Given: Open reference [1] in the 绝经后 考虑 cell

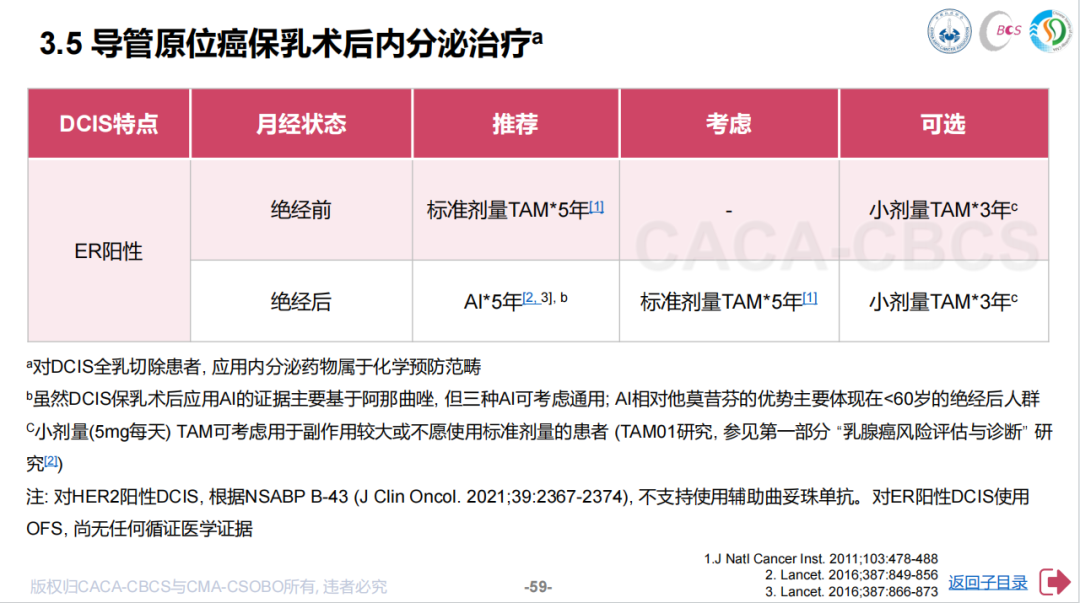Looking at the screenshot, I should coord(810,297).
